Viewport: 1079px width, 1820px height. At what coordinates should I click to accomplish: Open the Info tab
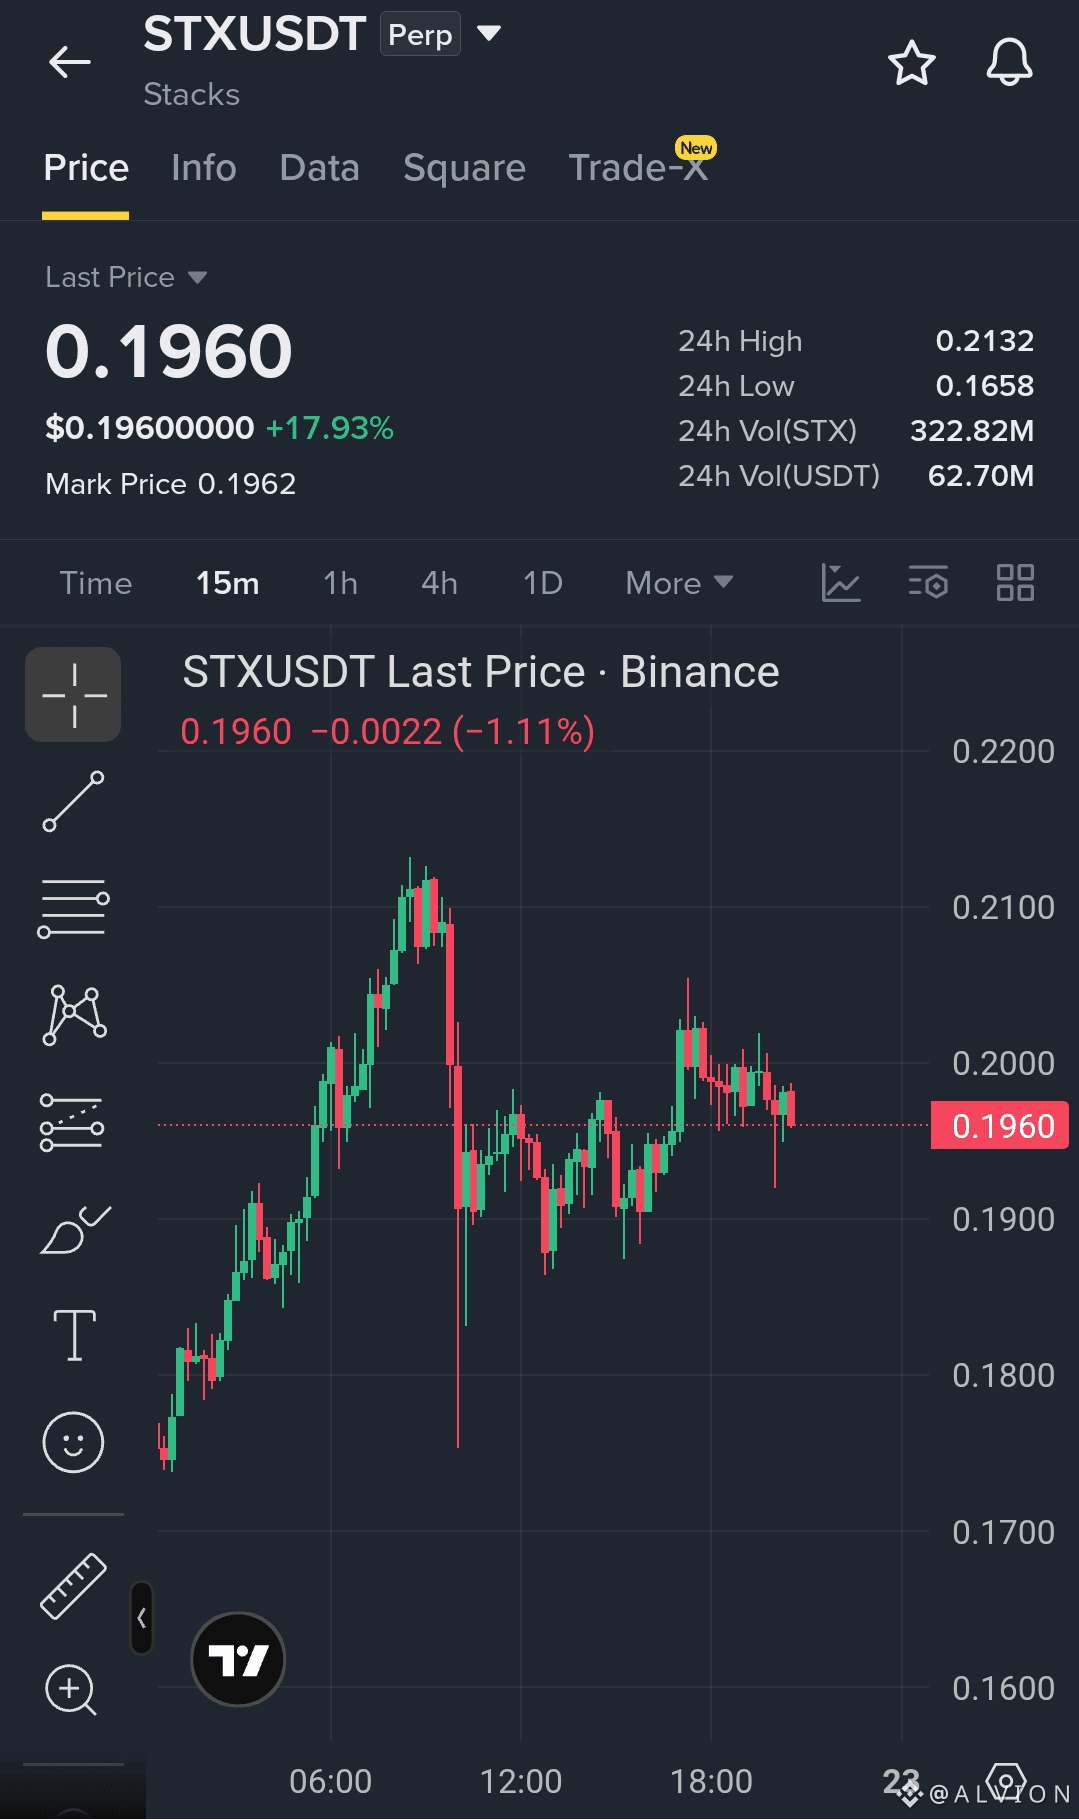[204, 168]
